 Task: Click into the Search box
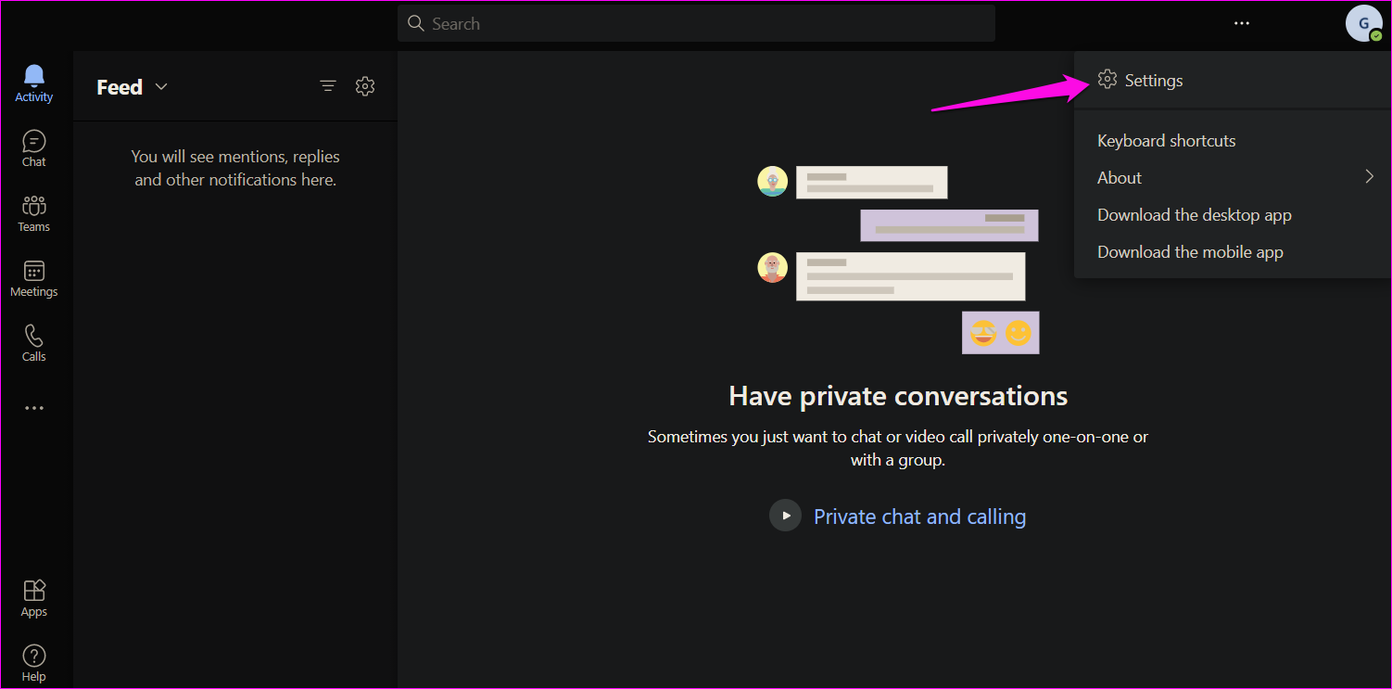(x=696, y=23)
